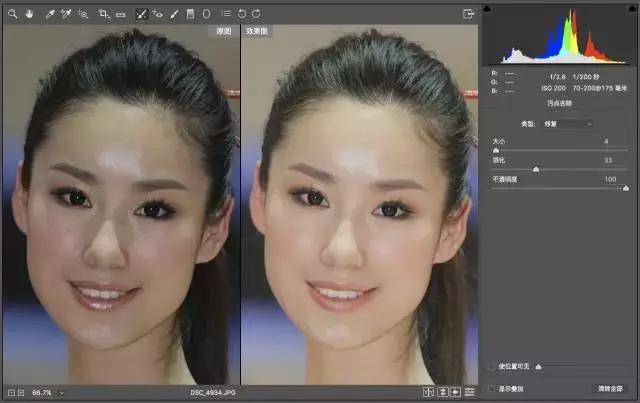
Task: Select the active Spot Removal tool
Action: pyautogui.click(x=141, y=14)
